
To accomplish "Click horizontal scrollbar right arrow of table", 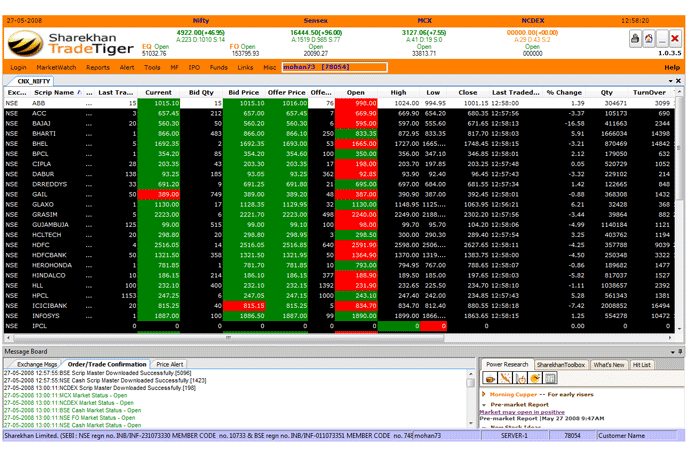I will pyautogui.click(x=671, y=338).
